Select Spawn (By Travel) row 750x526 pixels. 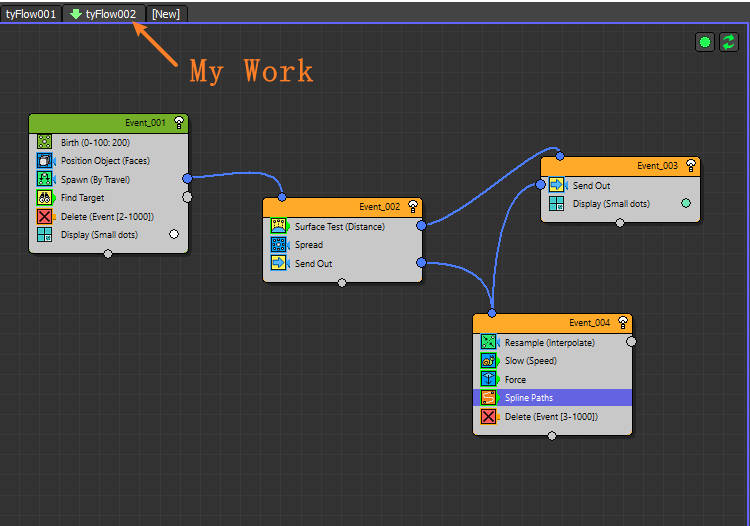click(x=109, y=179)
